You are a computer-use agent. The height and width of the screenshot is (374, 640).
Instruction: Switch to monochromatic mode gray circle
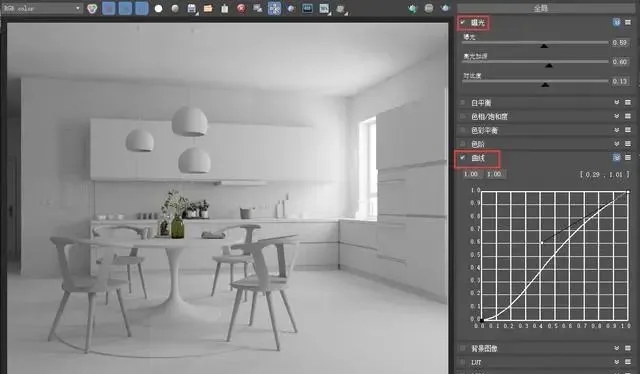pyautogui.click(x=175, y=9)
